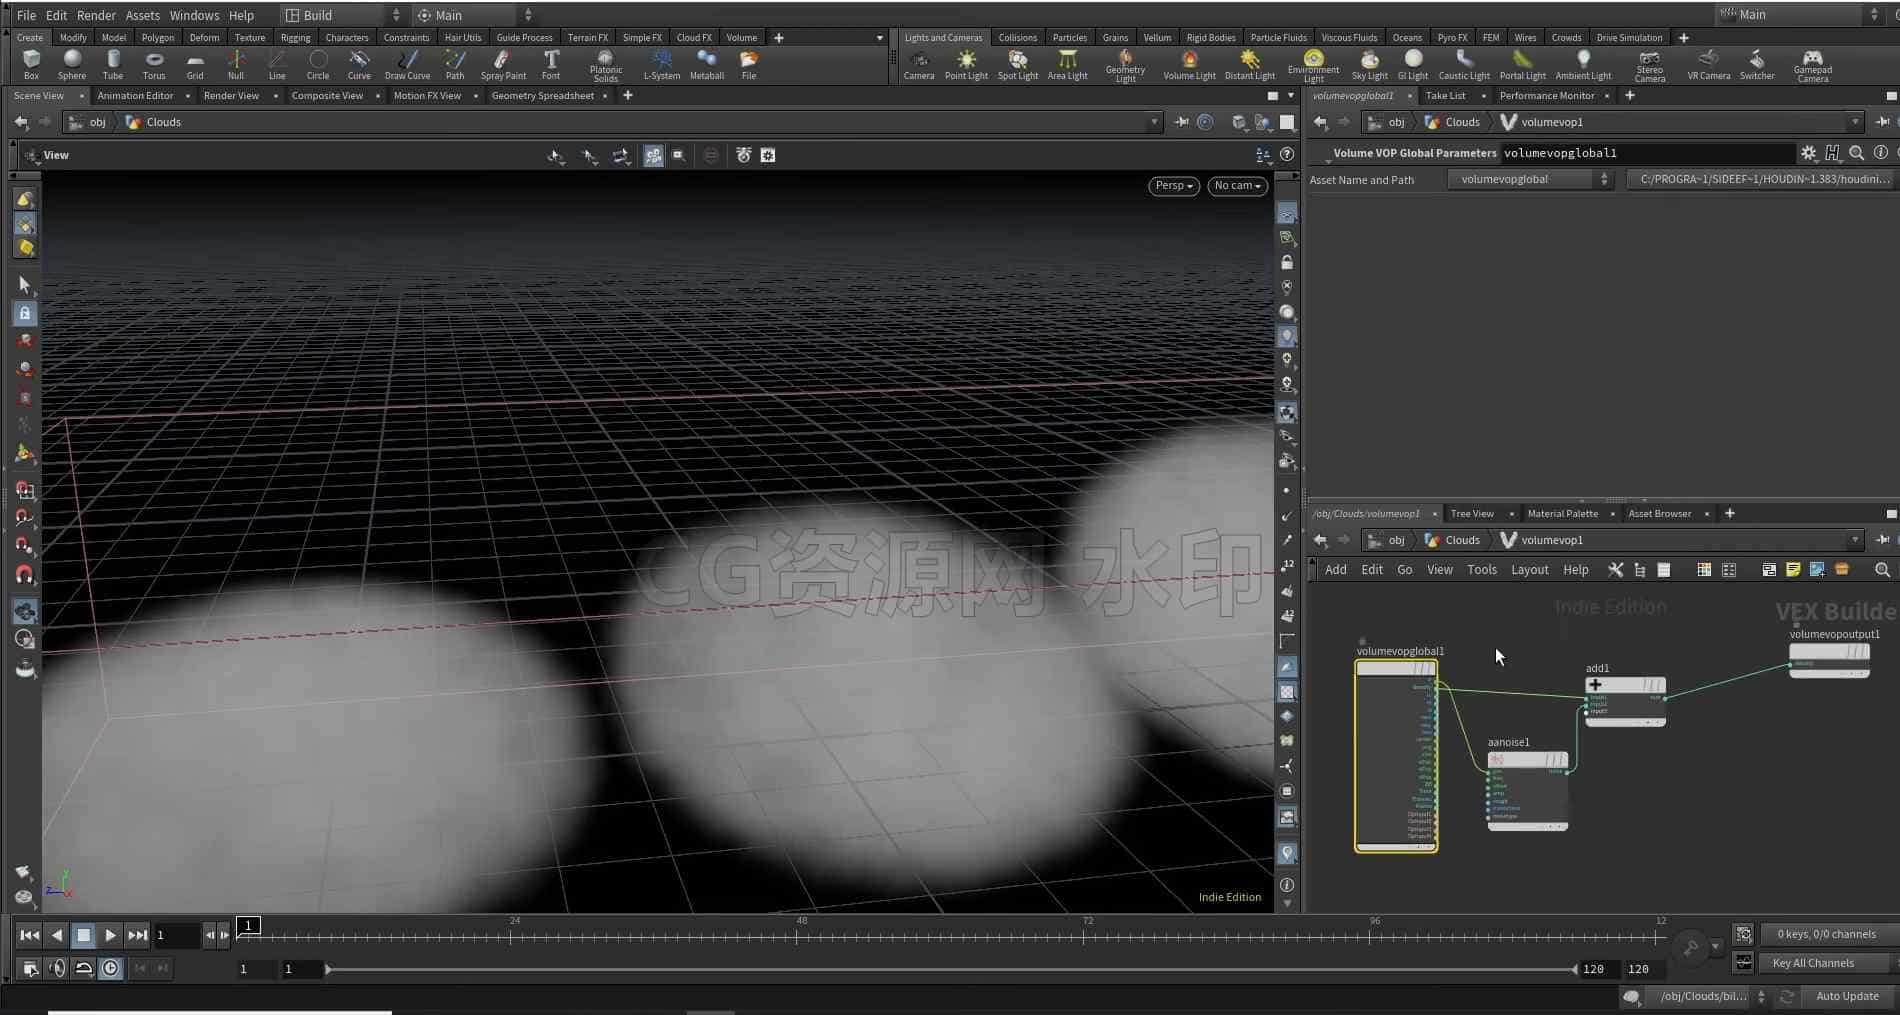Select the Spray Paint tool
Screen dimensions: 1900x1015
[x=503, y=65]
